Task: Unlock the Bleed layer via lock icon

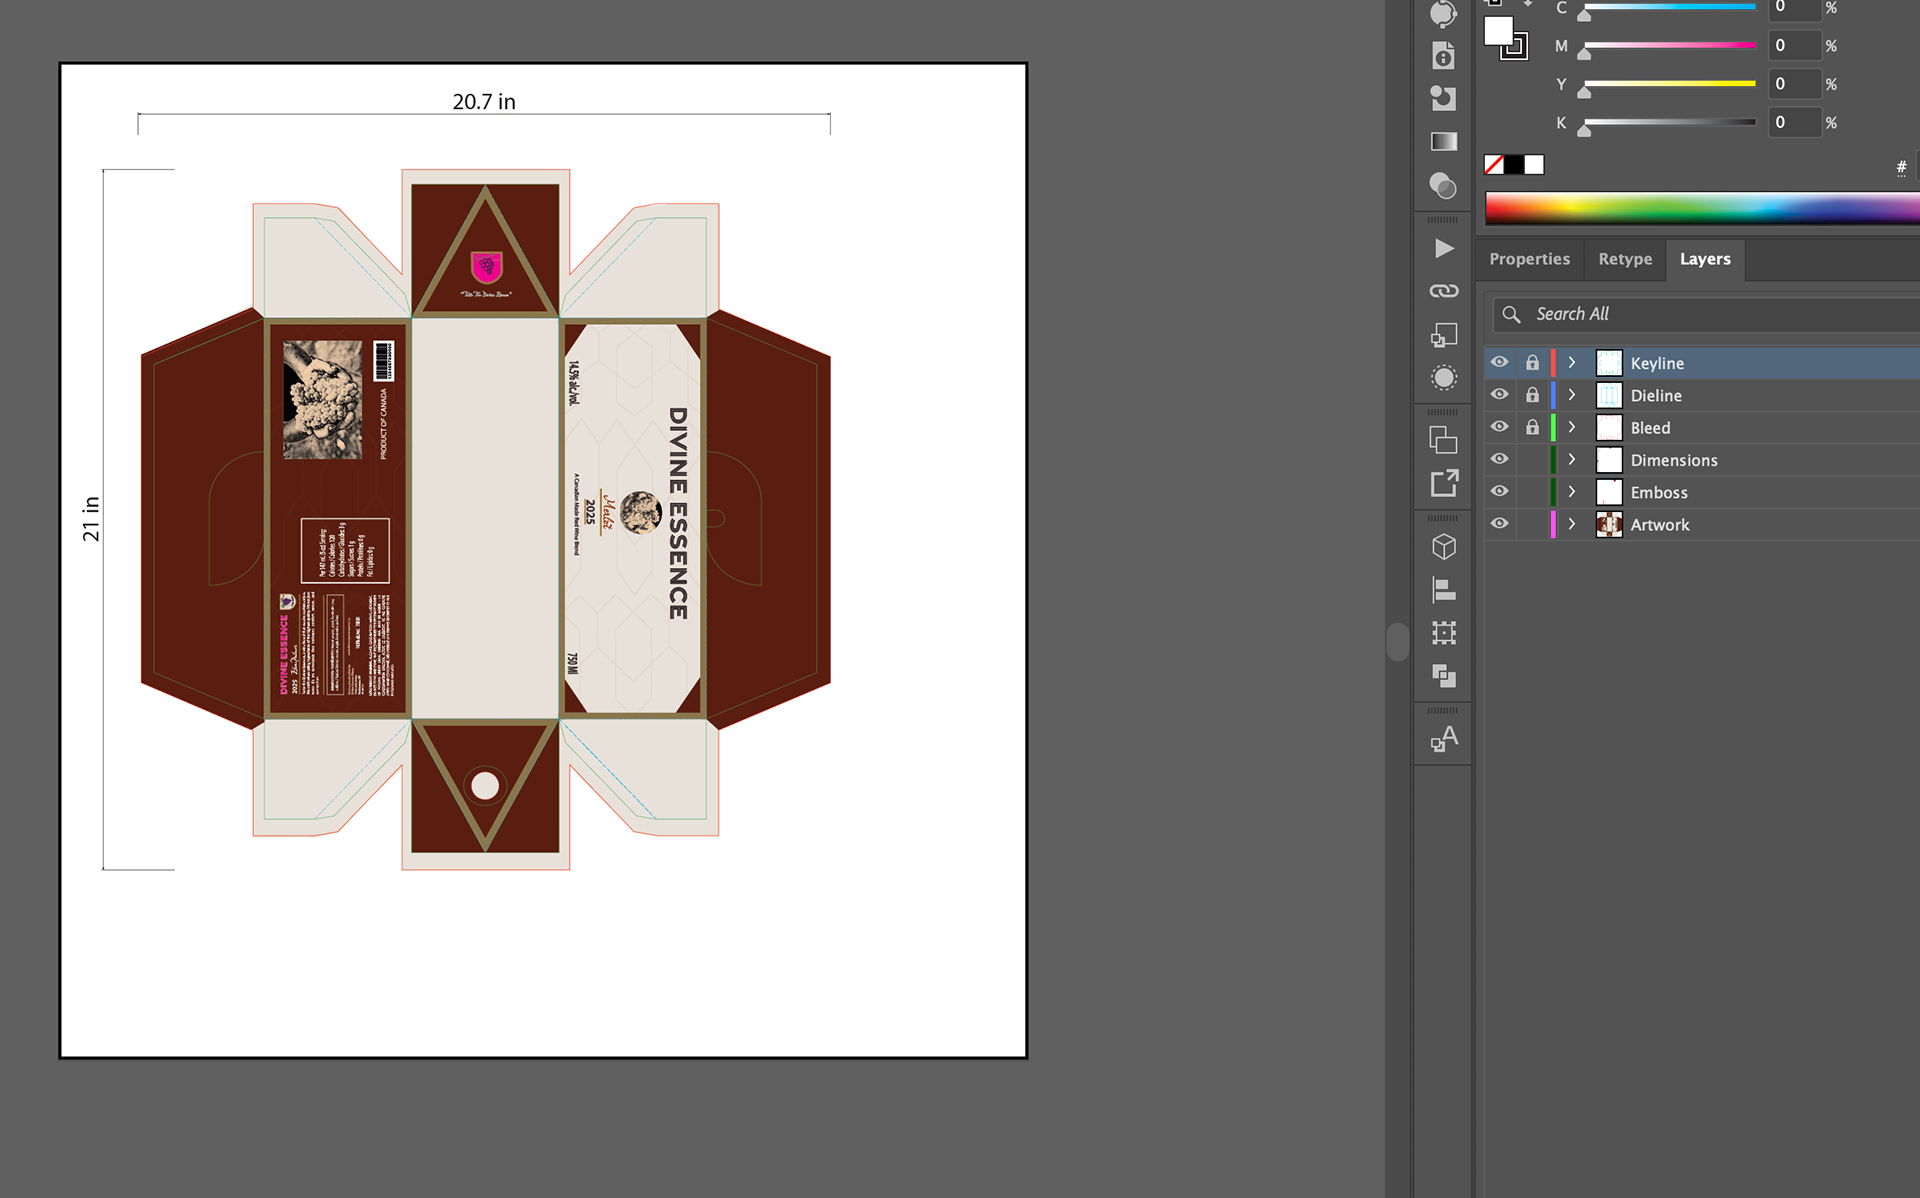Action: [1532, 427]
